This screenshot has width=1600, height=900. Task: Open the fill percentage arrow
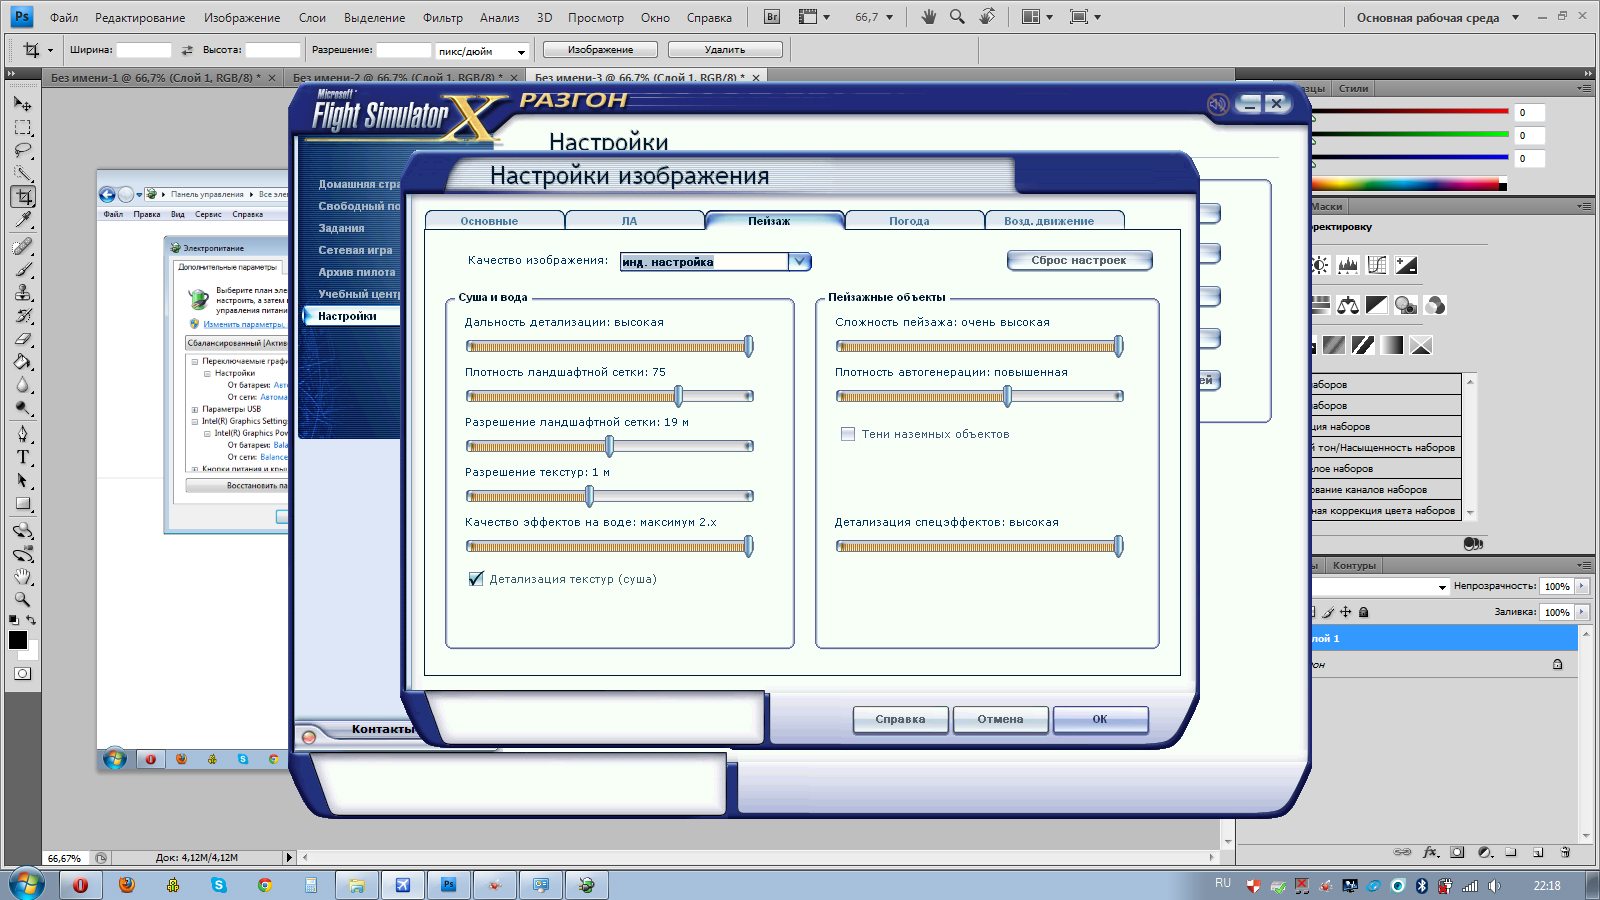[1581, 612]
